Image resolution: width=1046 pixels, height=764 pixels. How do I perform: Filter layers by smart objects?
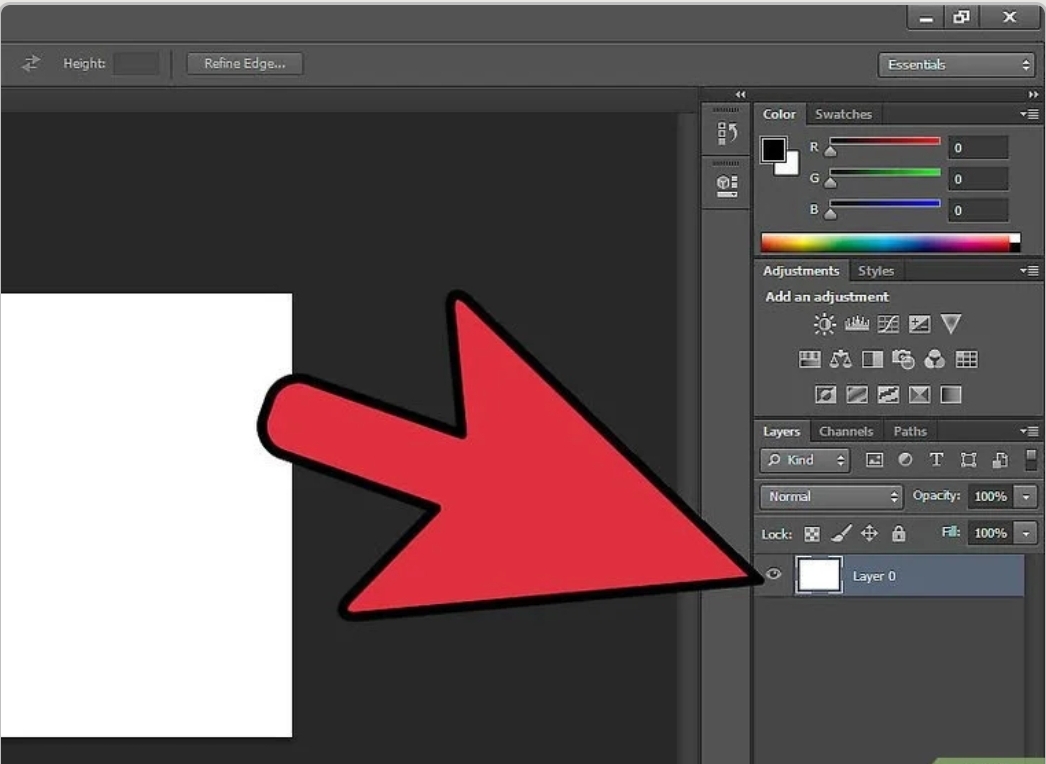point(999,460)
